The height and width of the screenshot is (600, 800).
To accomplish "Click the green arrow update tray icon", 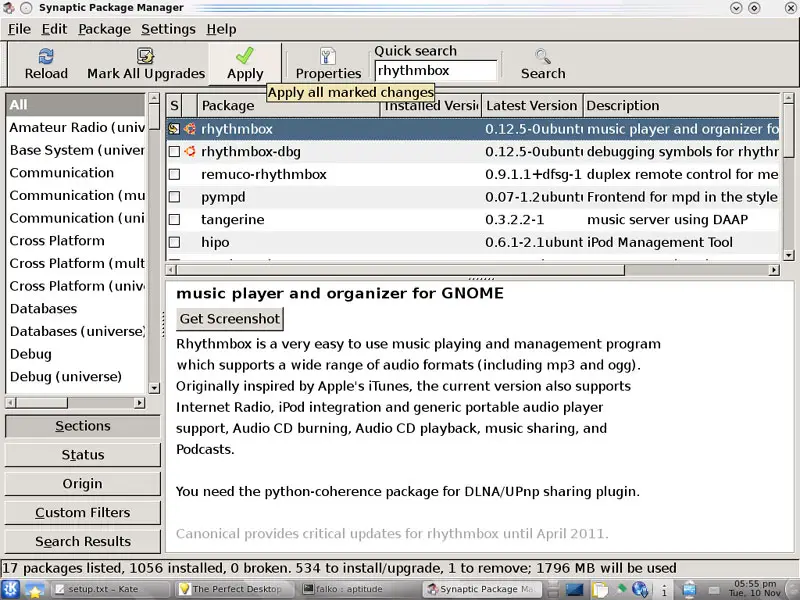I will pos(622,589).
